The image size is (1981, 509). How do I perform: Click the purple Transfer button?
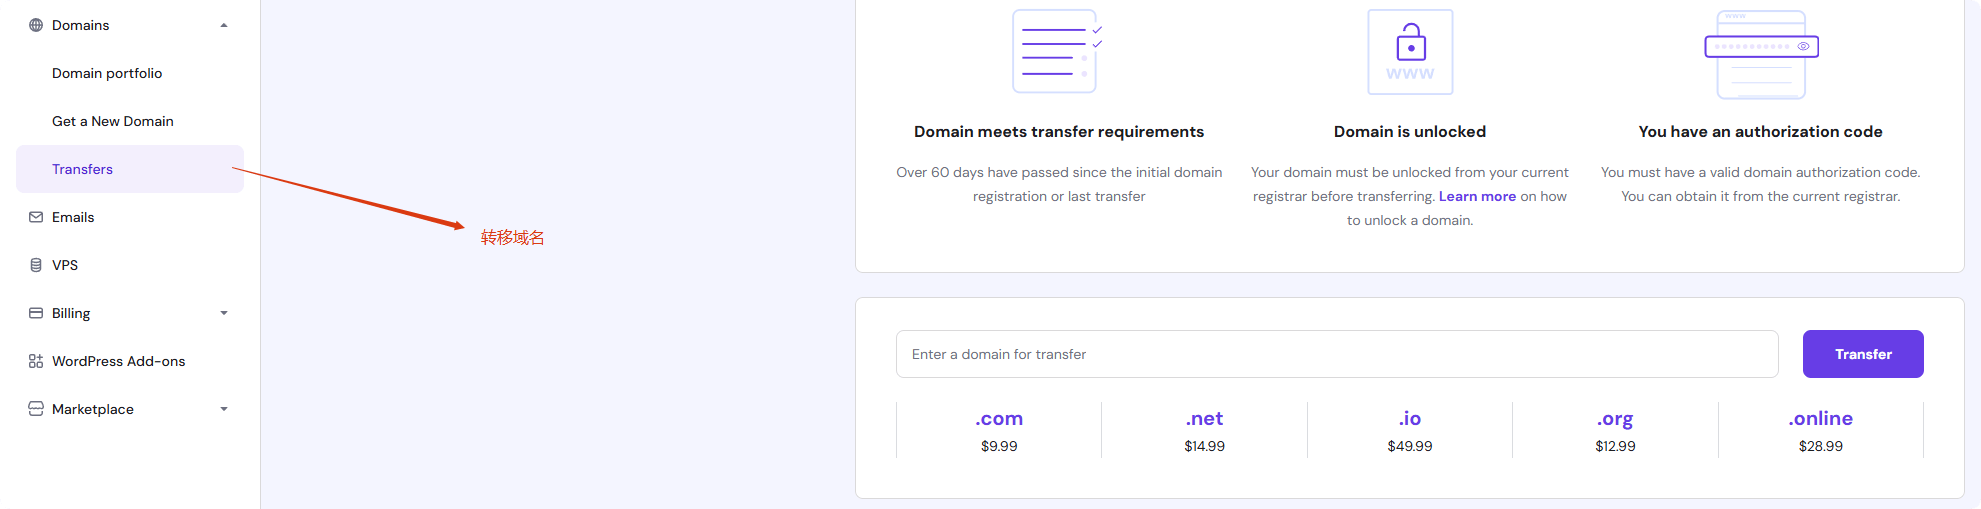[x=1863, y=354]
